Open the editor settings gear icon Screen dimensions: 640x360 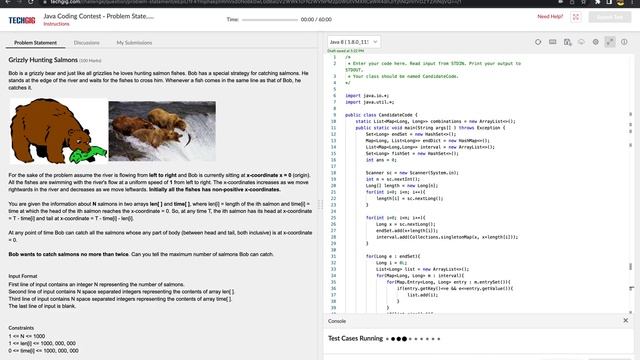pos(596,42)
